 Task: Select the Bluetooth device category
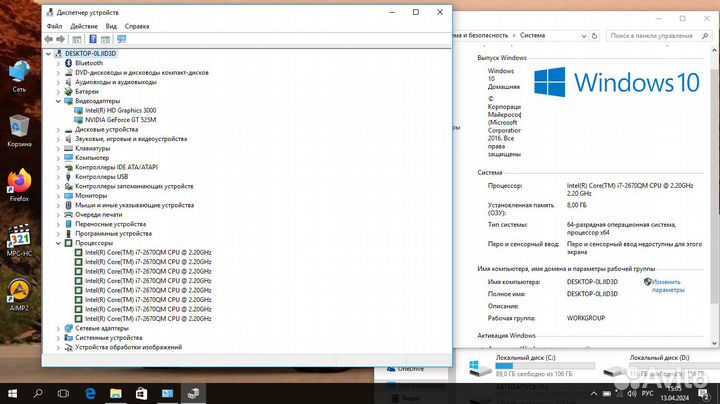[x=89, y=63]
